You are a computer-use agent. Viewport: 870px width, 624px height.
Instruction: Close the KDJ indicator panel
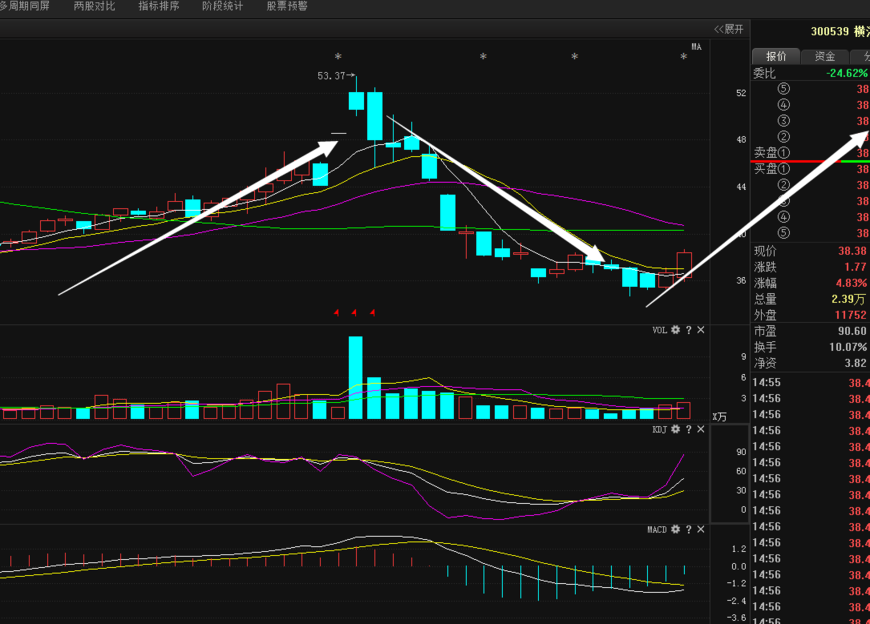coord(701,429)
